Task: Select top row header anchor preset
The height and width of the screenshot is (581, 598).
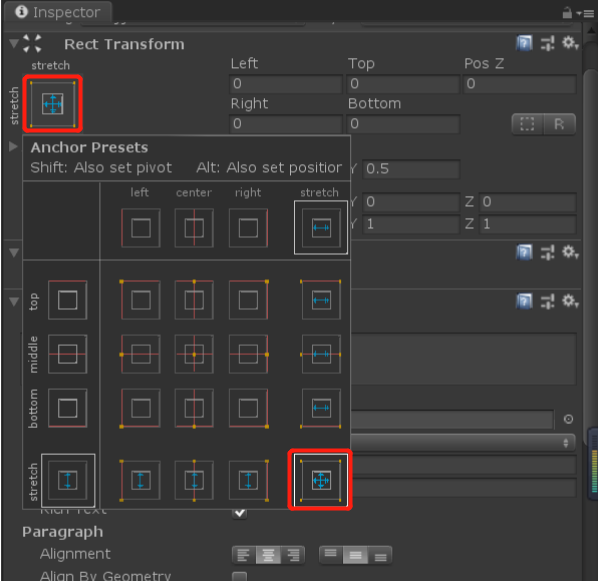Action: click(x=68, y=300)
